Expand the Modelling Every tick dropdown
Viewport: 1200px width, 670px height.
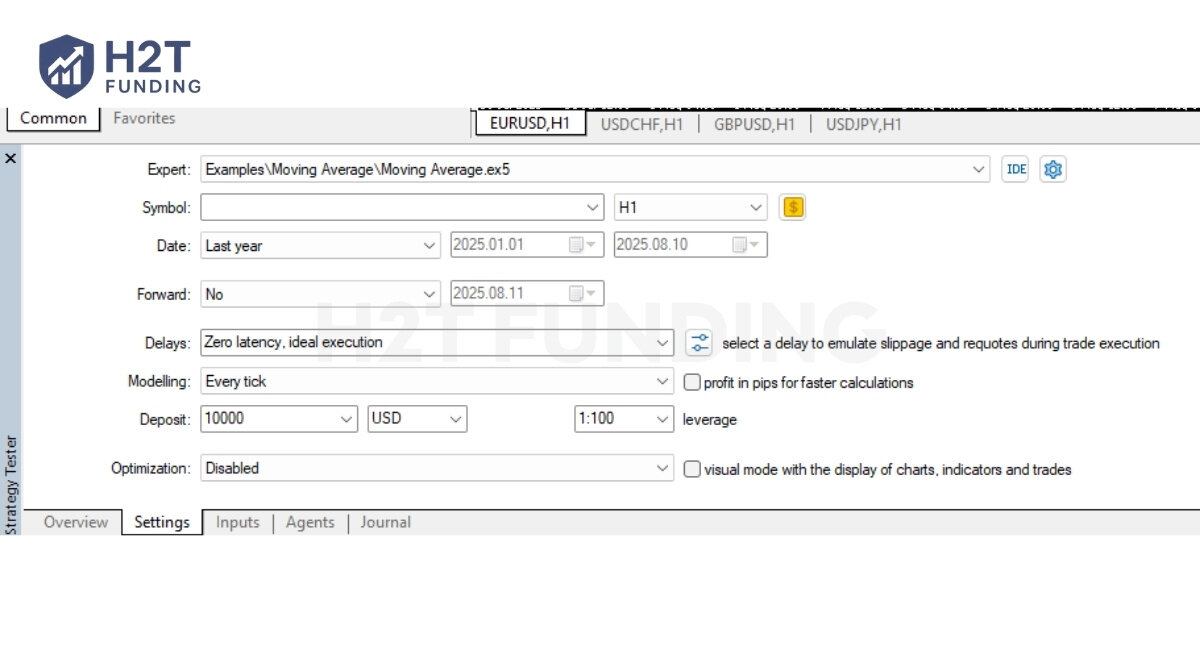(x=662, y=382)
